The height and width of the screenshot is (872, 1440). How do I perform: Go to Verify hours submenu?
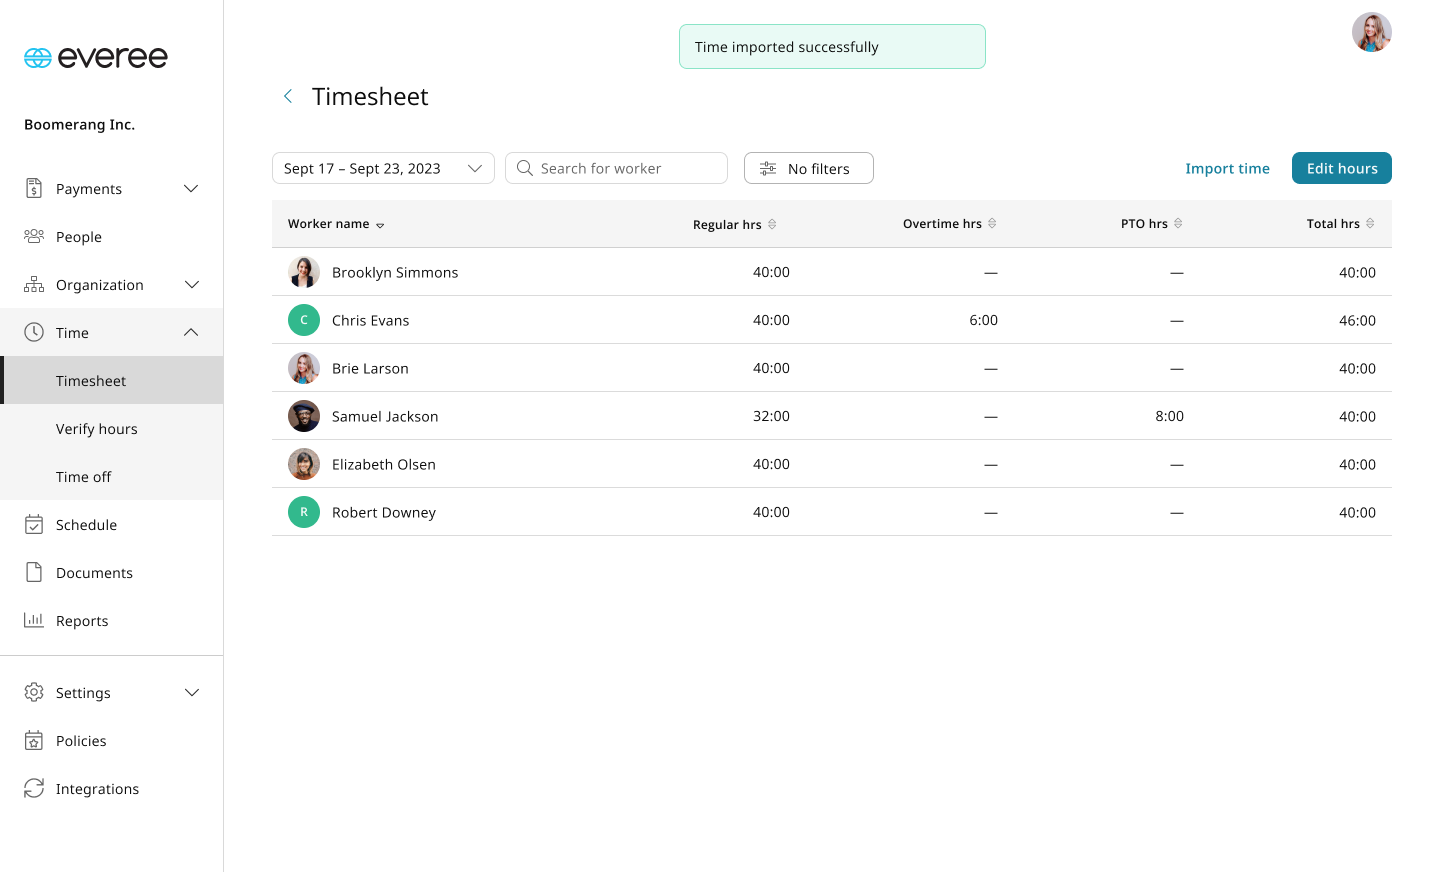coord(97,428)
